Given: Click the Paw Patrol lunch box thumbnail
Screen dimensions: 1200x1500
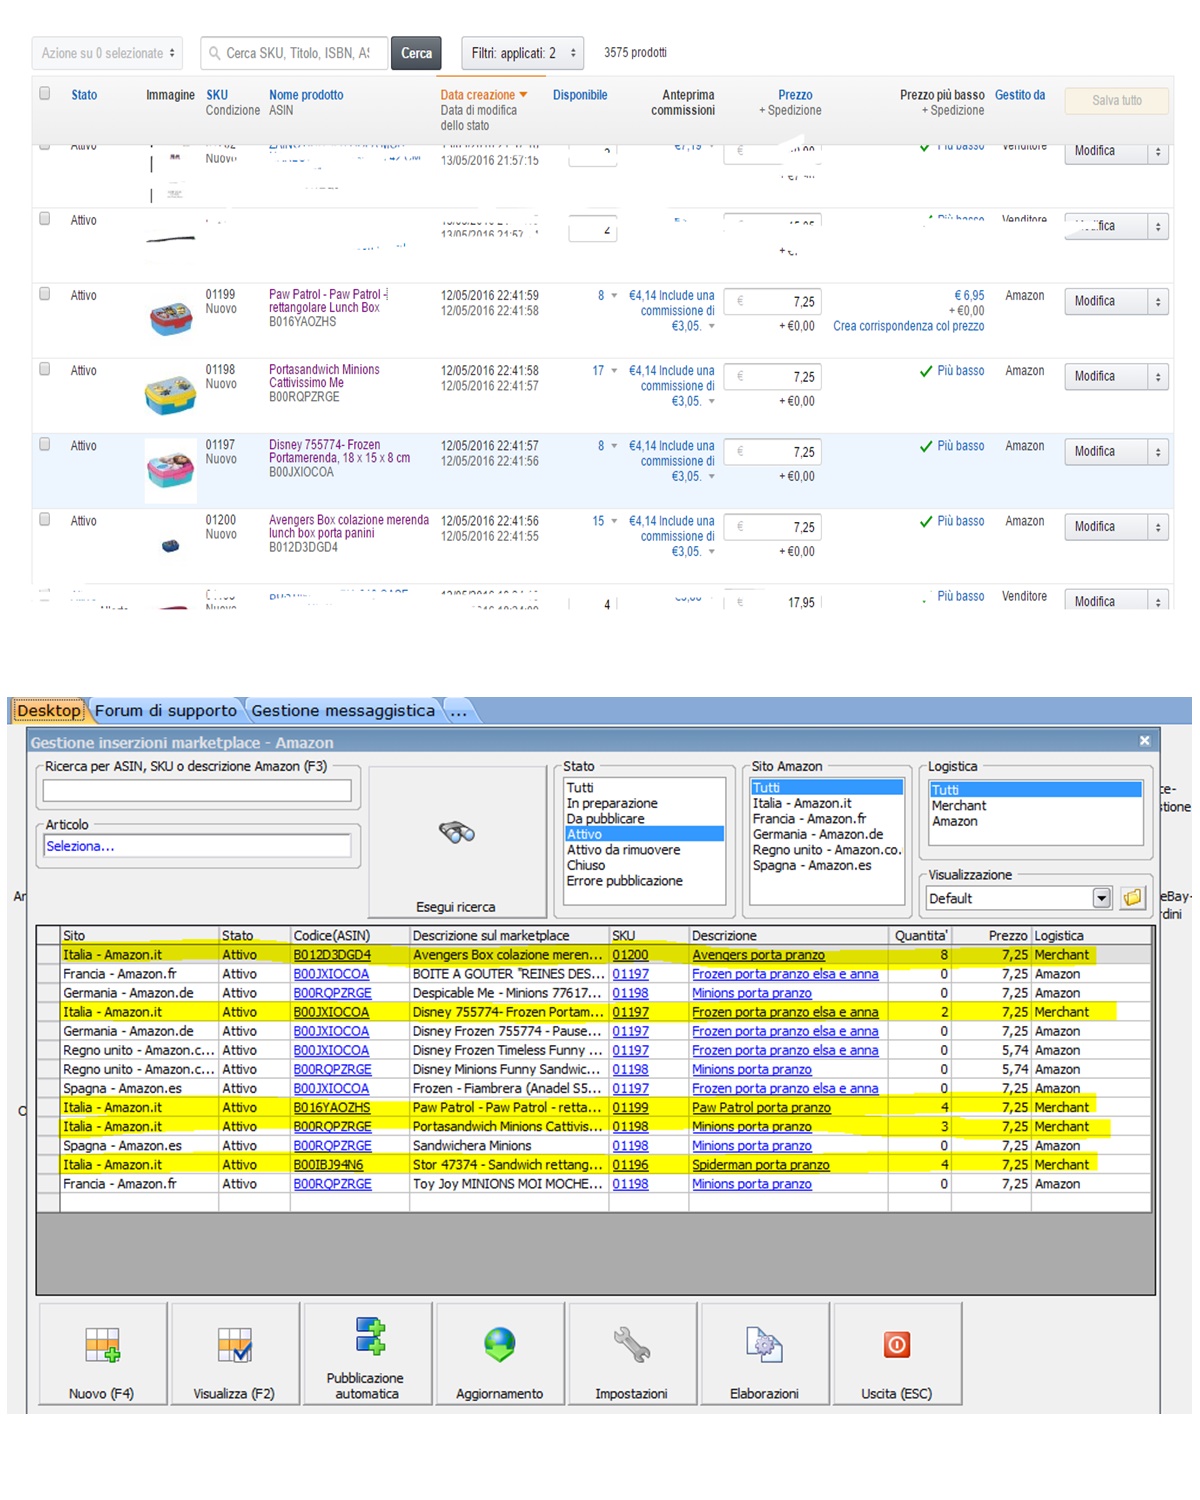Looking at the screenshot, I should tap(171, 318).
